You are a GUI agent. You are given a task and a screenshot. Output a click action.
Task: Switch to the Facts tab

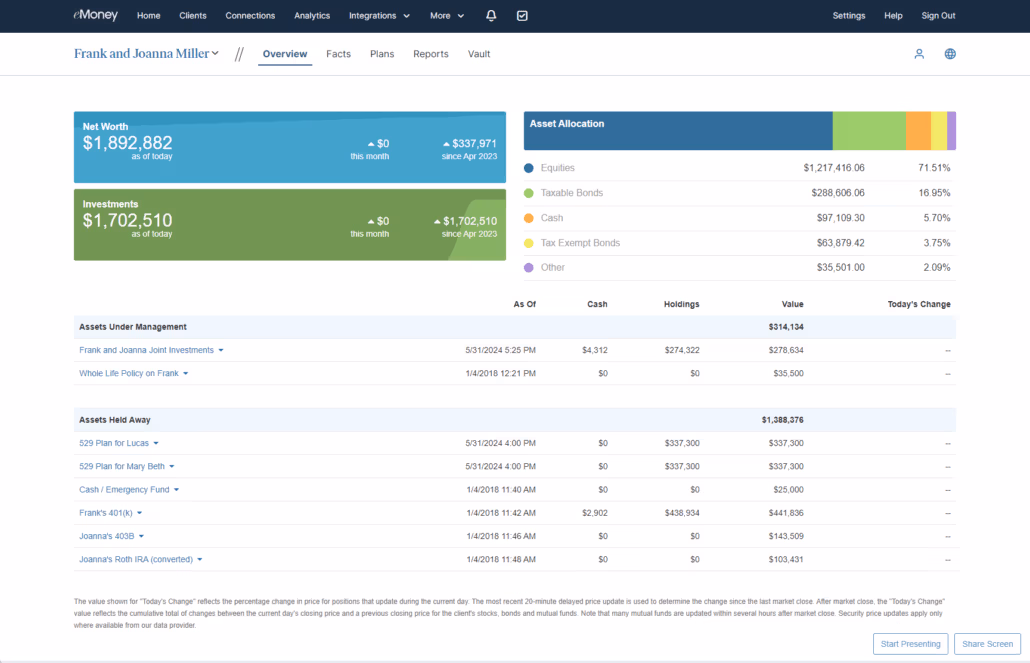point(338,54)
